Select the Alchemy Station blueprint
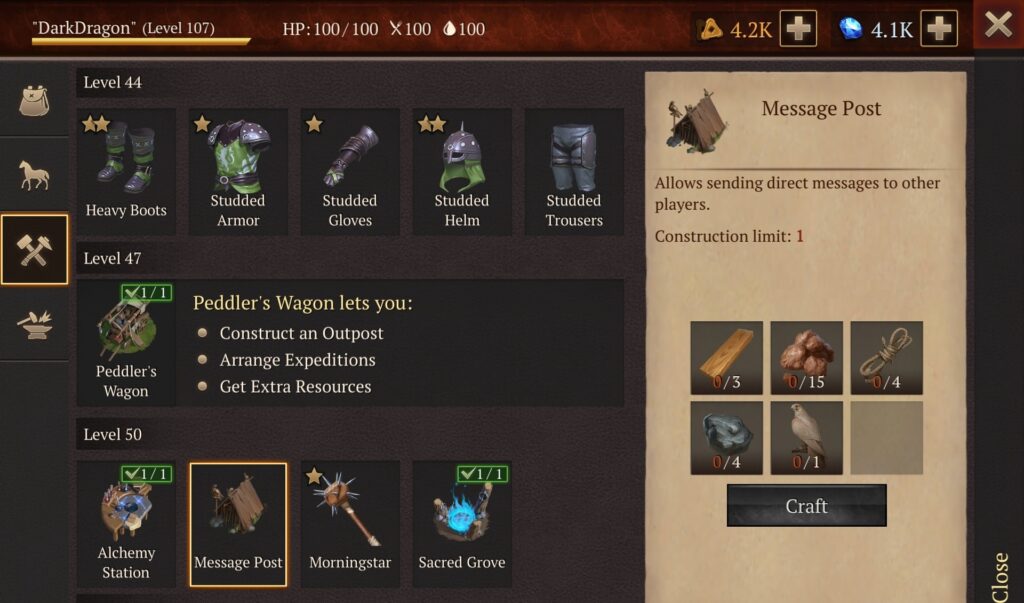This screenshot has height=603, width=1024. coord(126,524)
